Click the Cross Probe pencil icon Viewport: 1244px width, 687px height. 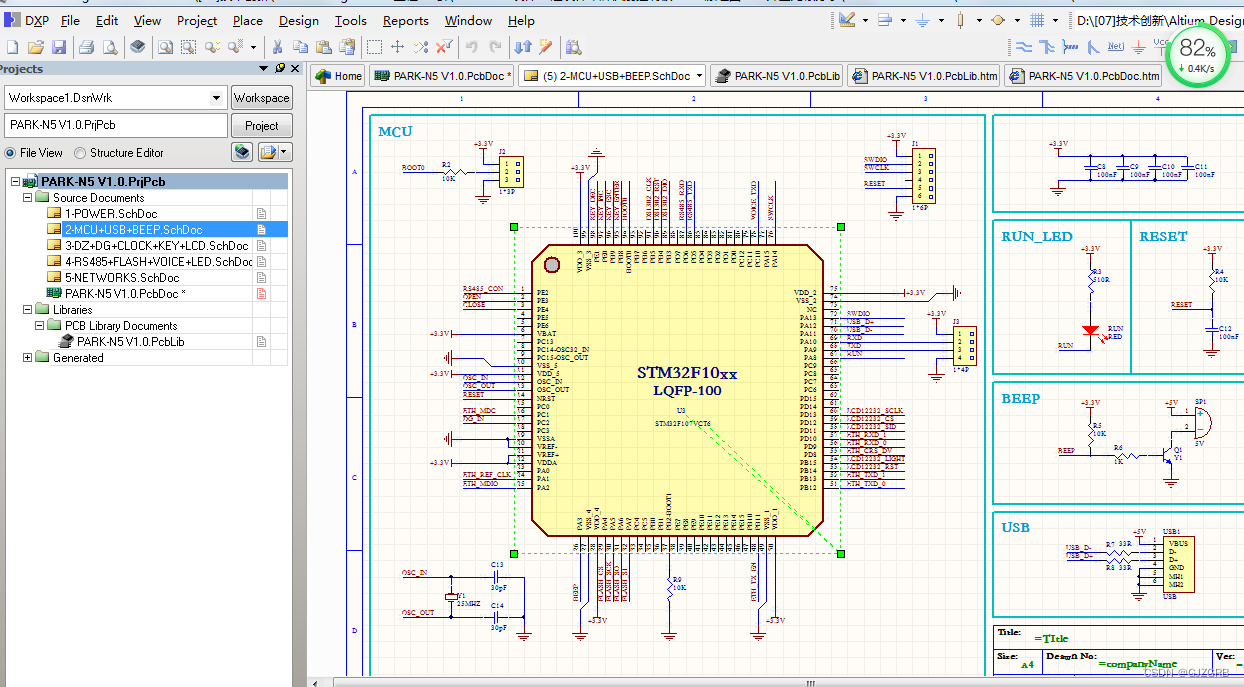pos(546,47)
